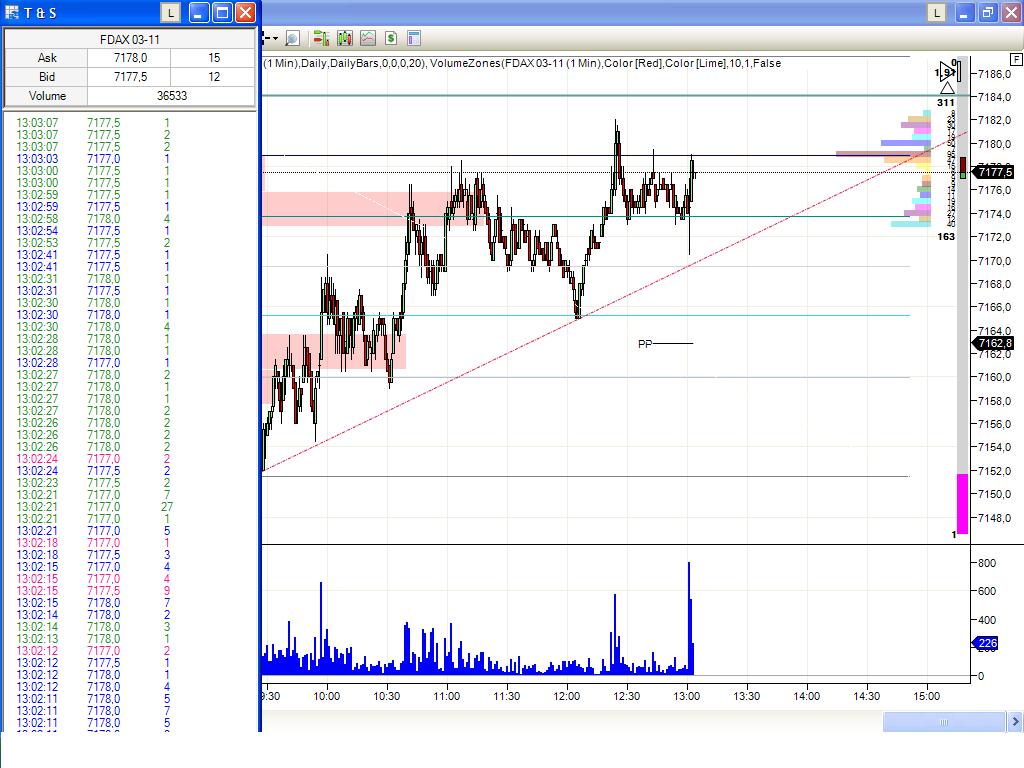Click the right scroll arrow below the chart
The width and height of the screenshot is (1024, 768).
pos(1015,721)
